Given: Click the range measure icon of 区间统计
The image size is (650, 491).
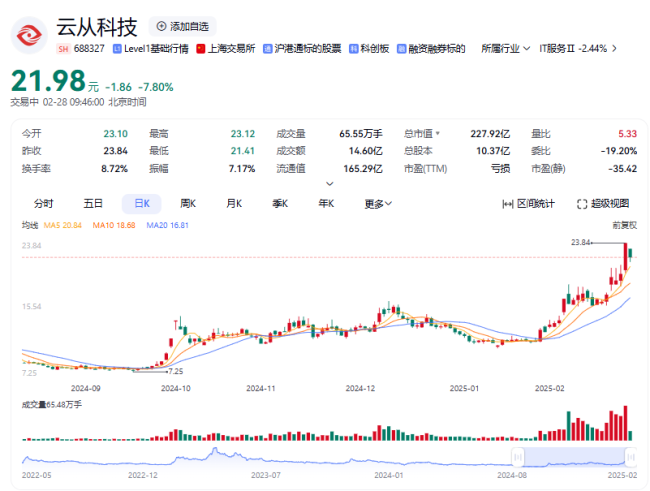Looking at the screenshot, I should click(x=507, y=204).
